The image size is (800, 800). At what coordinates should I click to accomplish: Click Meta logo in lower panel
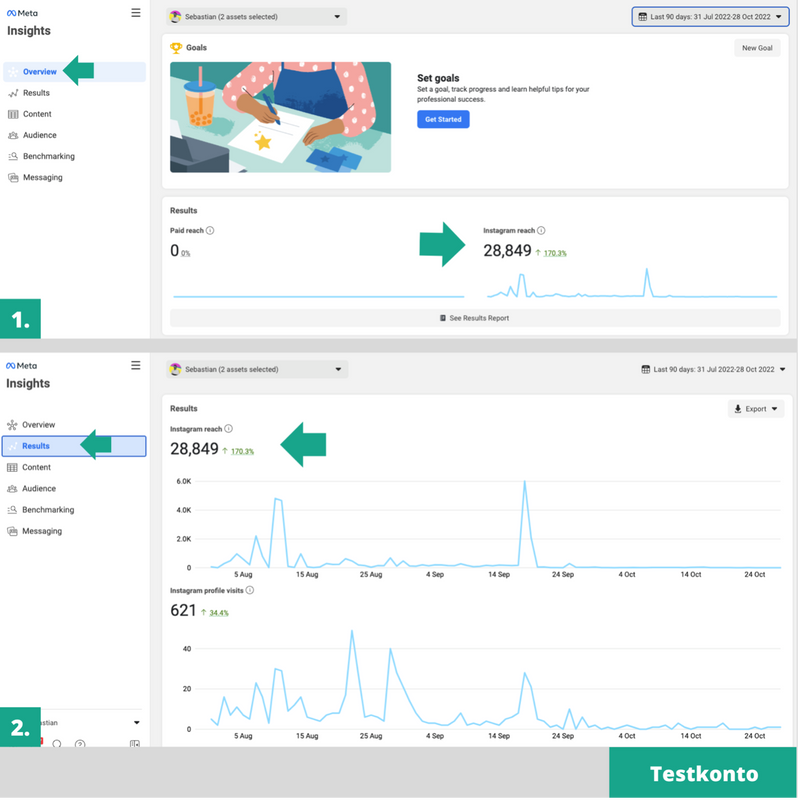21,366
